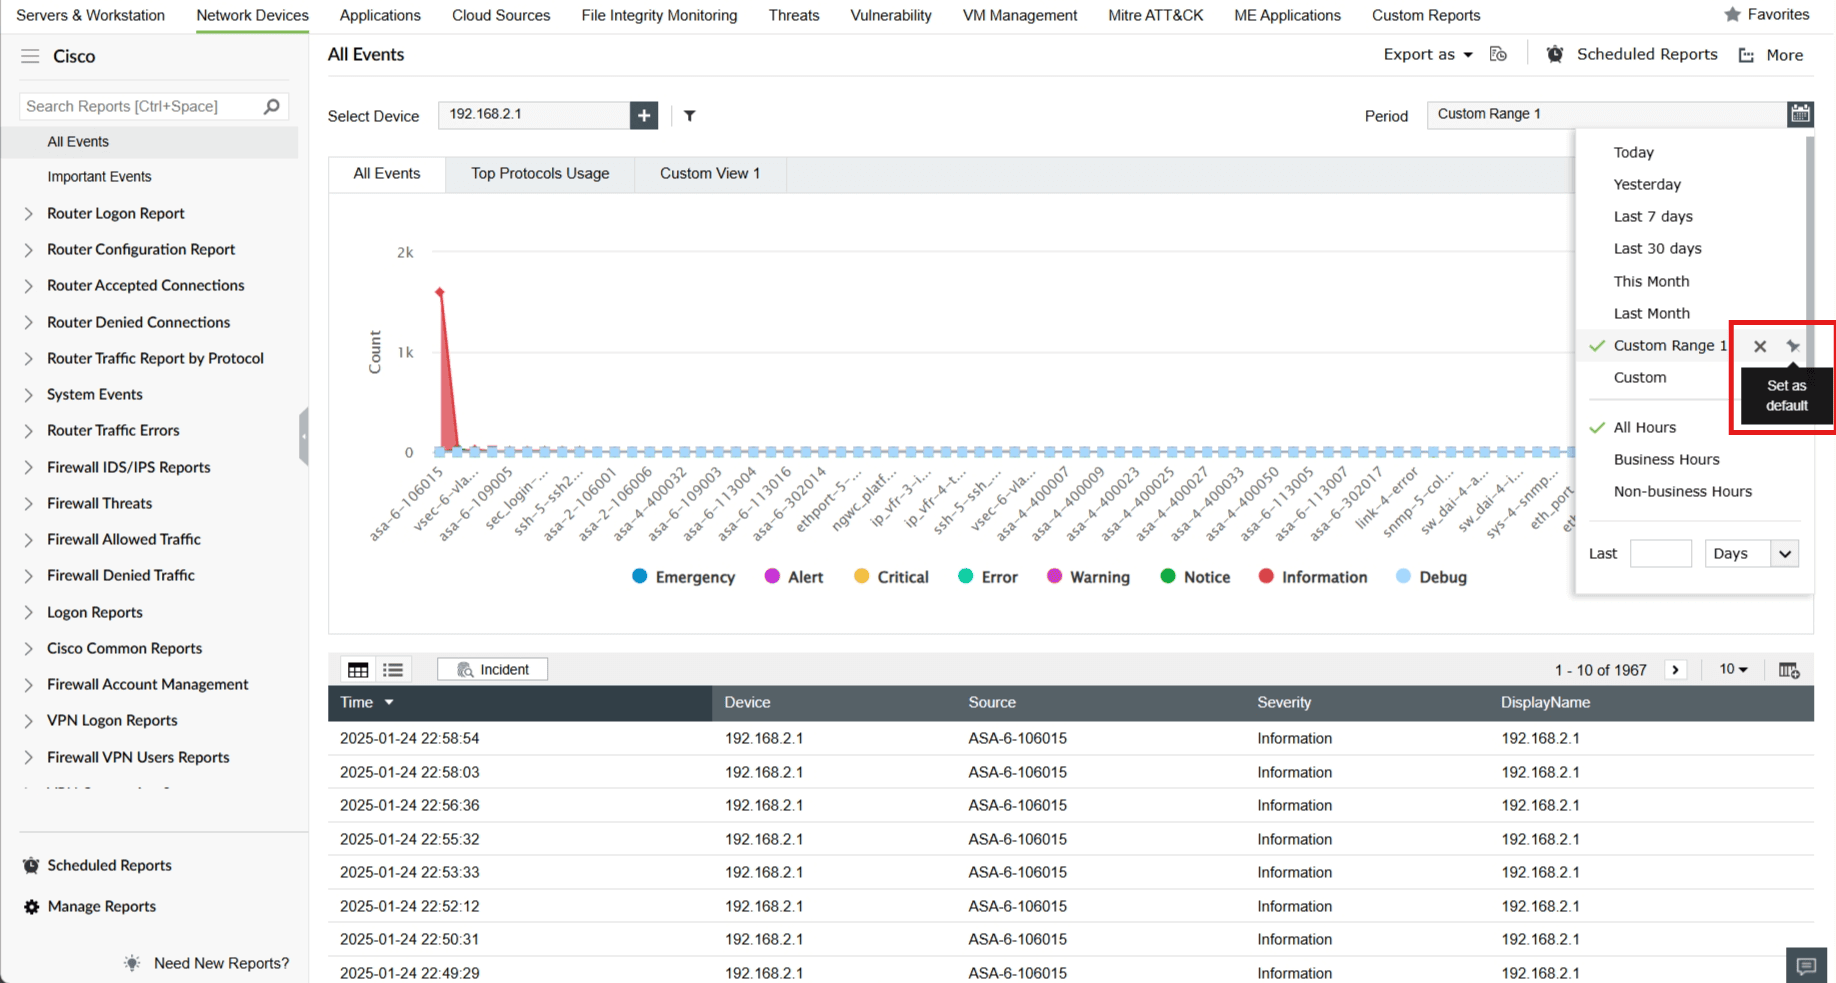
Task: Select the All Hours option
Action: point(1644,427)
